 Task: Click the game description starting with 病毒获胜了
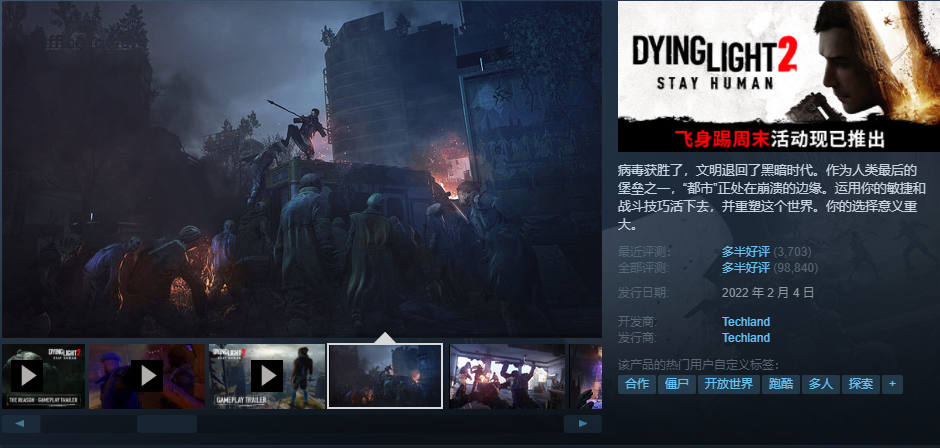(772, 197)
